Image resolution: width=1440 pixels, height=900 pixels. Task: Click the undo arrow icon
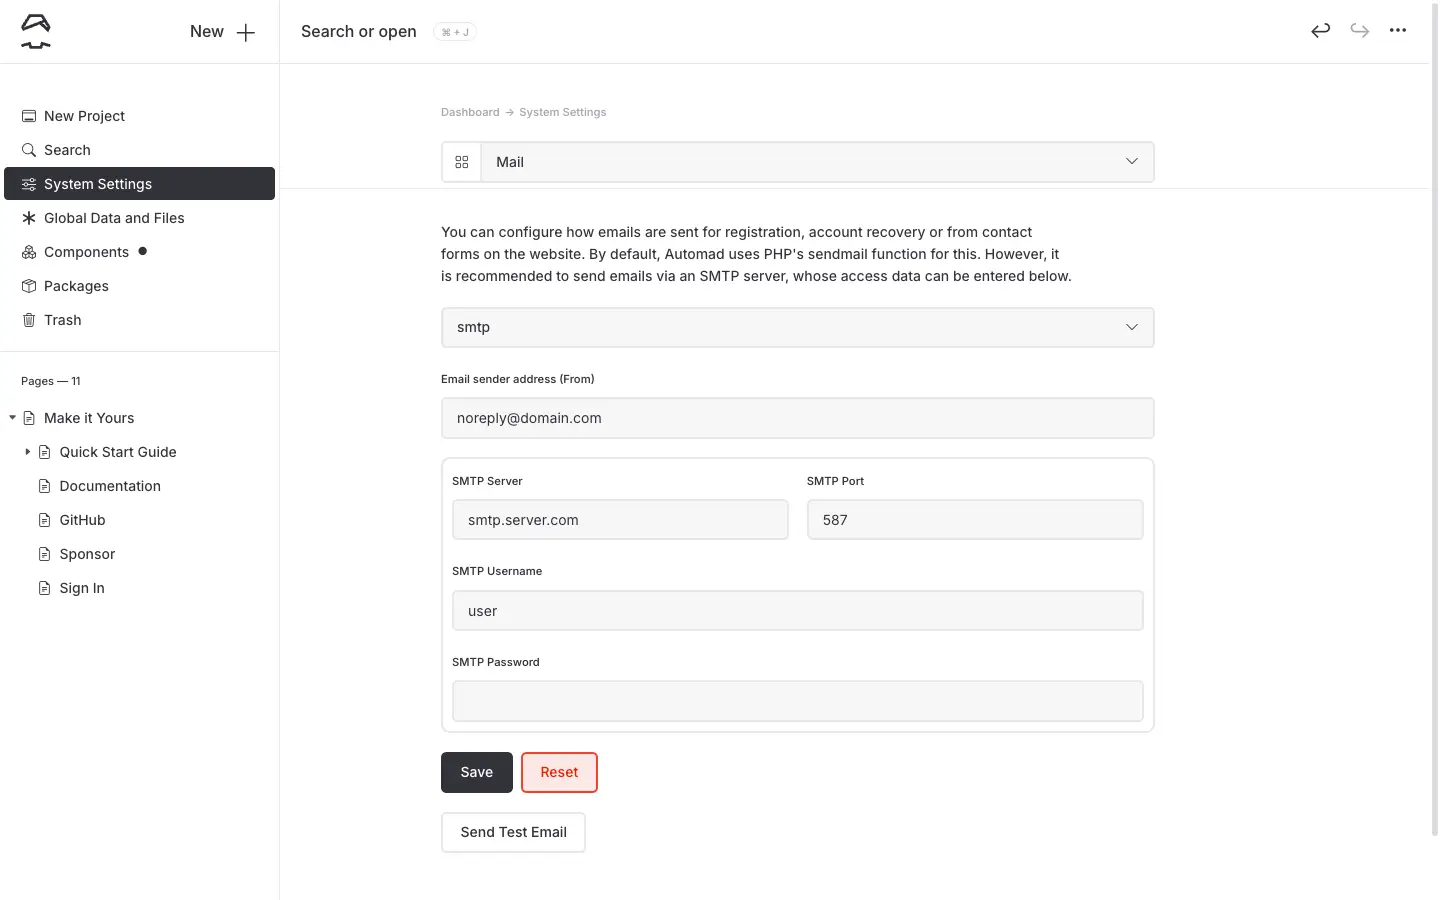pyautogui.click(x=1320, y=31)
